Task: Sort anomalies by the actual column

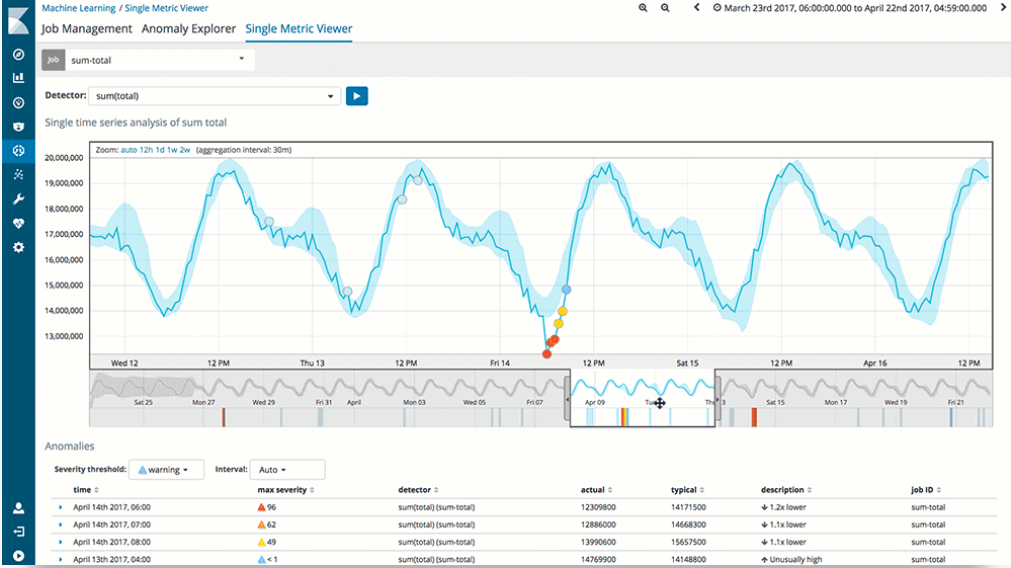Action: click(596, 490)
